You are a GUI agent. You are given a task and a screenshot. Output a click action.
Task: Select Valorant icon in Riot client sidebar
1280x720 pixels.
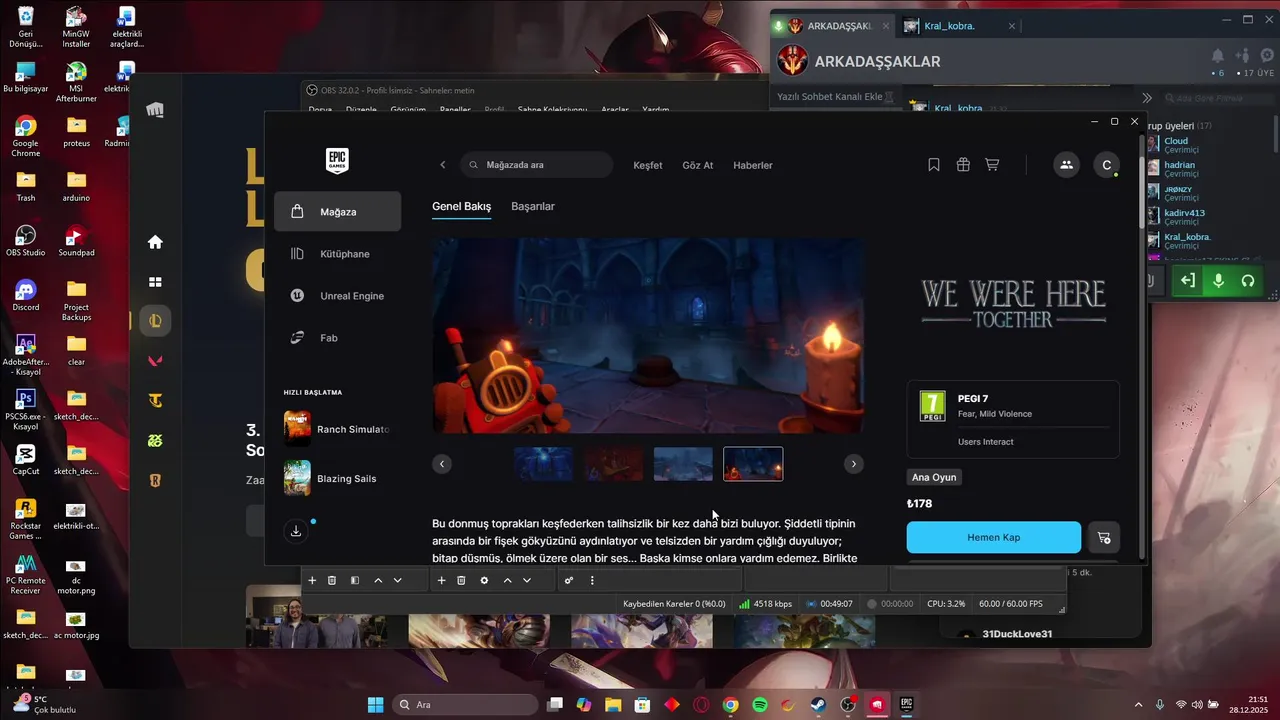(x=155, y=361)
